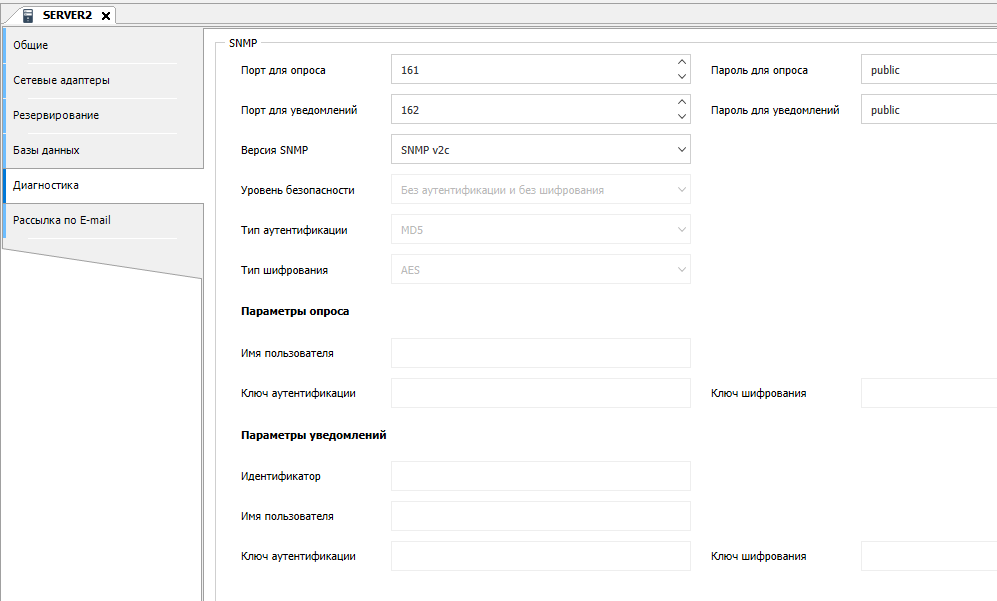The height and width of the screenshot is (601, 997).
Task: Click the Пароль для опроса field
Action: click(x=927, y=70)
